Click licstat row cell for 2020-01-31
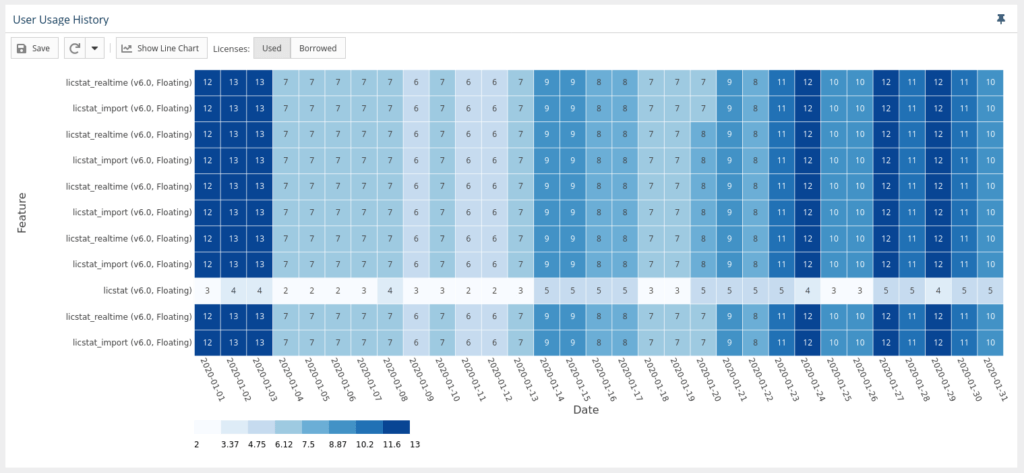The width and height of the screenshot is (1024, 473). click(x=991, y=291)
